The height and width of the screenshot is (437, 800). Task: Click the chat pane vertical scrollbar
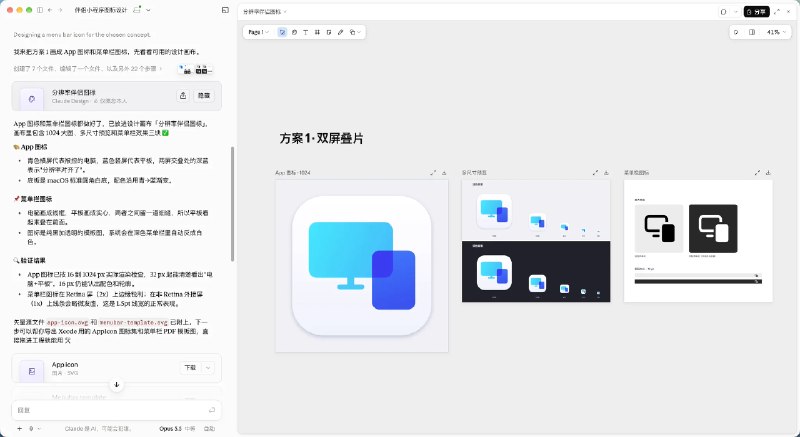coord(233,204)
